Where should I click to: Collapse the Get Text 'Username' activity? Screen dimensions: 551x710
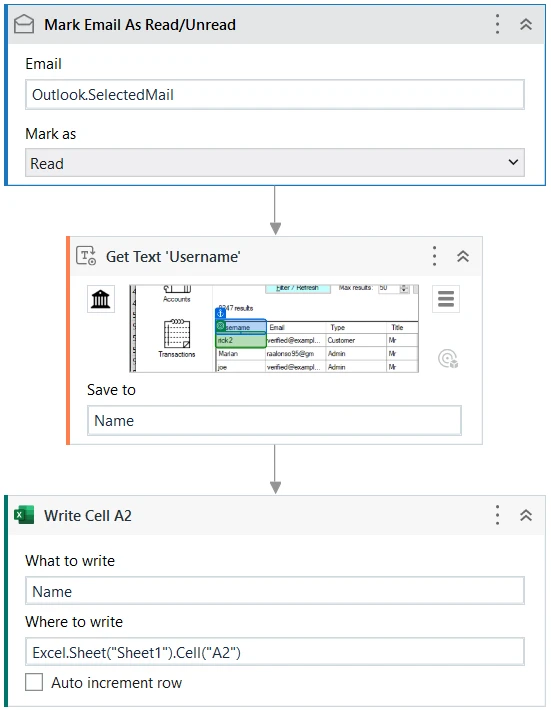tap(463, 256)
